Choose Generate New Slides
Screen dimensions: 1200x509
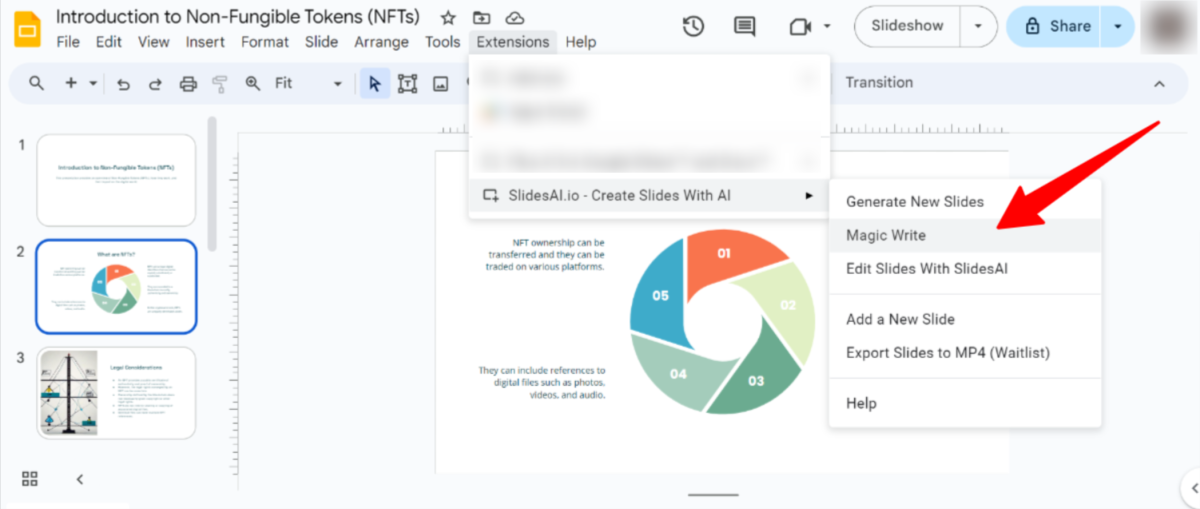(915, 202)
